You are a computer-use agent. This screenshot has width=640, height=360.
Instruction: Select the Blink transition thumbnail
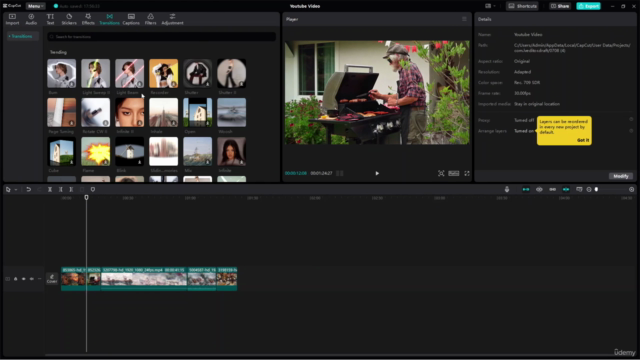129,151
